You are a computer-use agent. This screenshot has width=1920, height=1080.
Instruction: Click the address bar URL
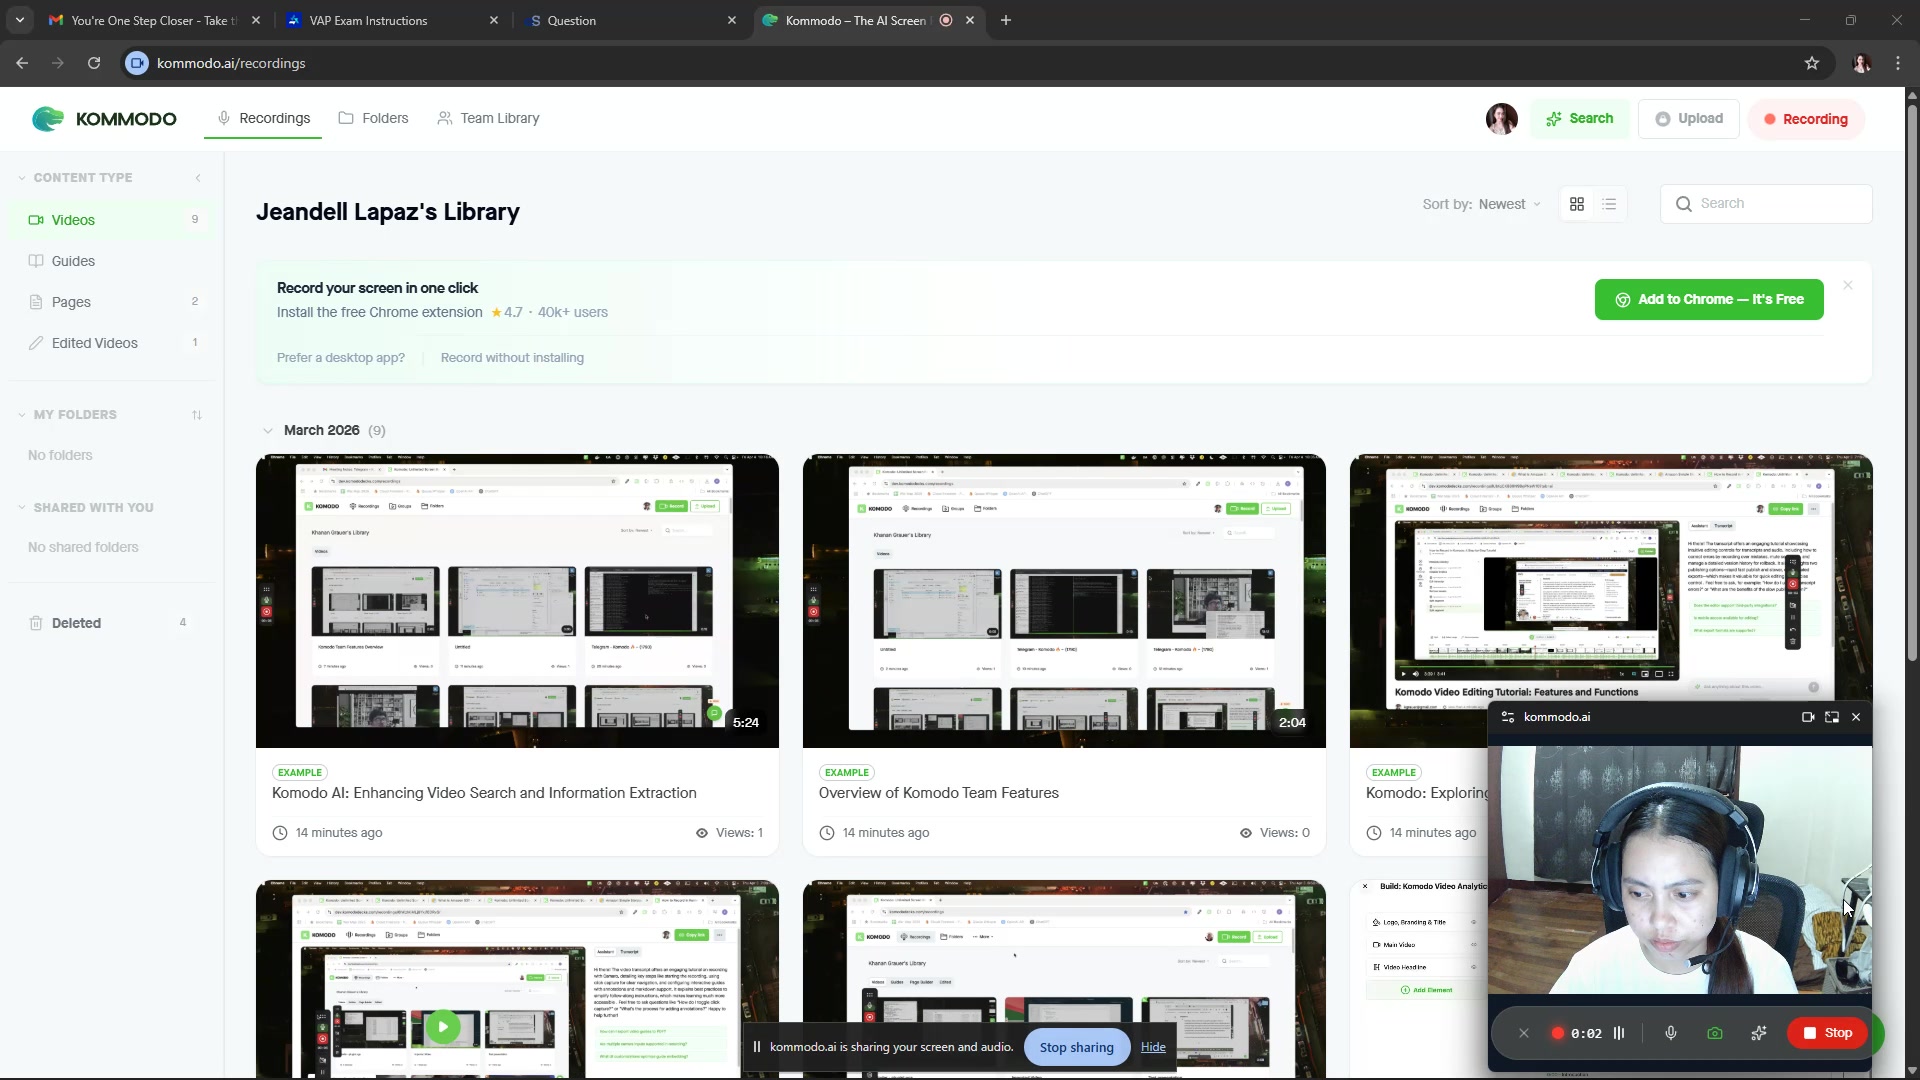point(231,63)
